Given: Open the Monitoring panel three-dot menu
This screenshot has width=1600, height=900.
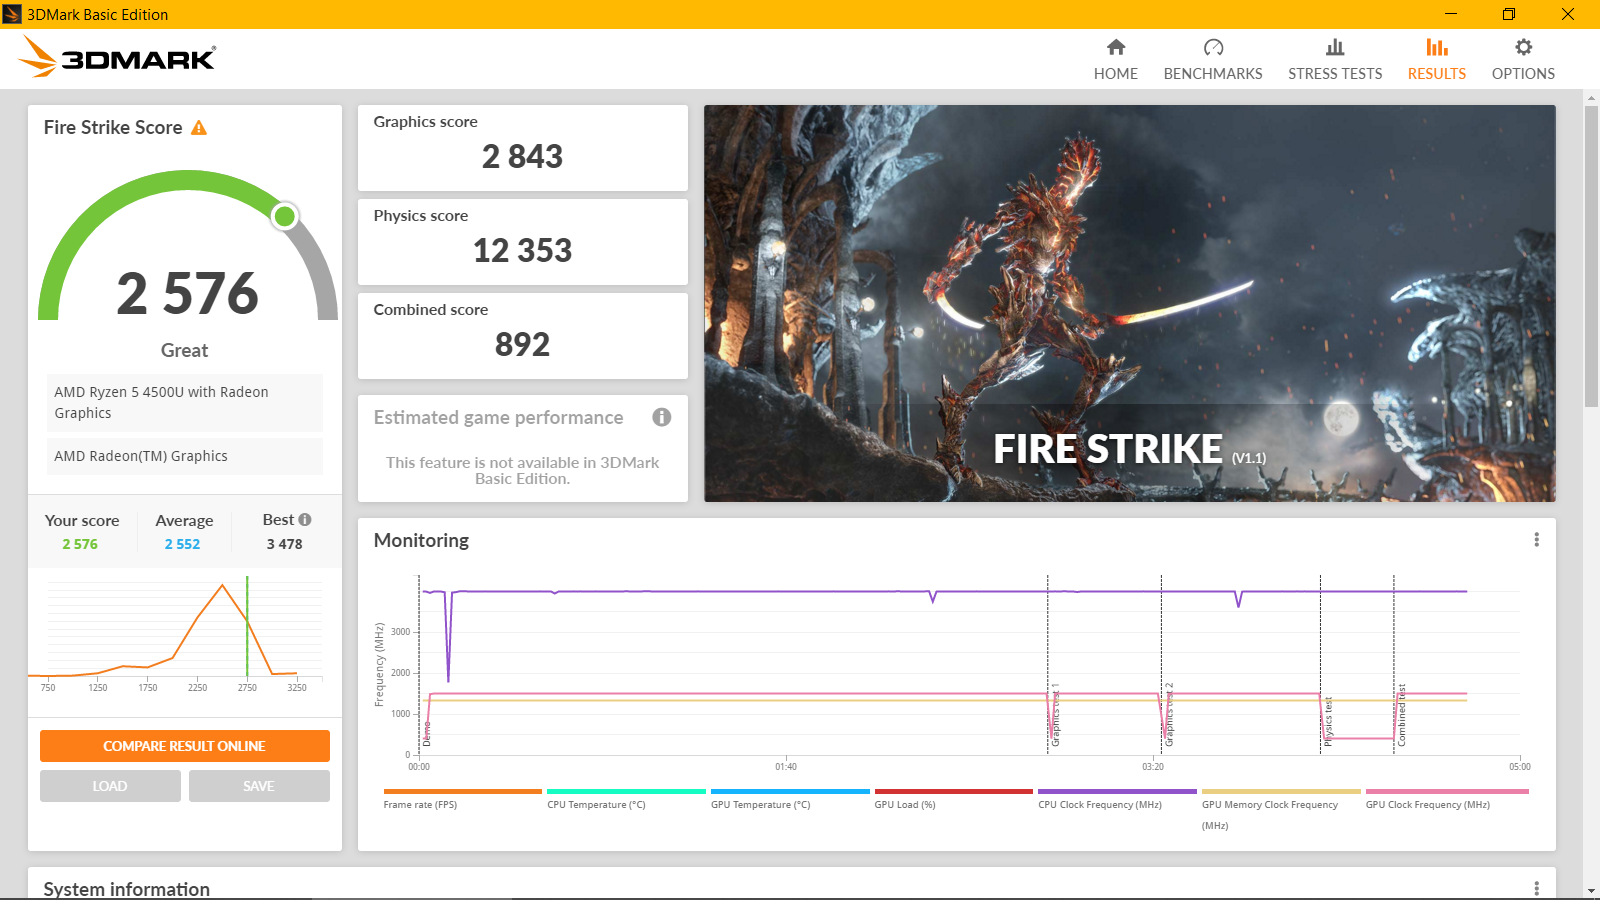Looking at the screenshot, I should pyautogui.click(x=1537, y=540).
